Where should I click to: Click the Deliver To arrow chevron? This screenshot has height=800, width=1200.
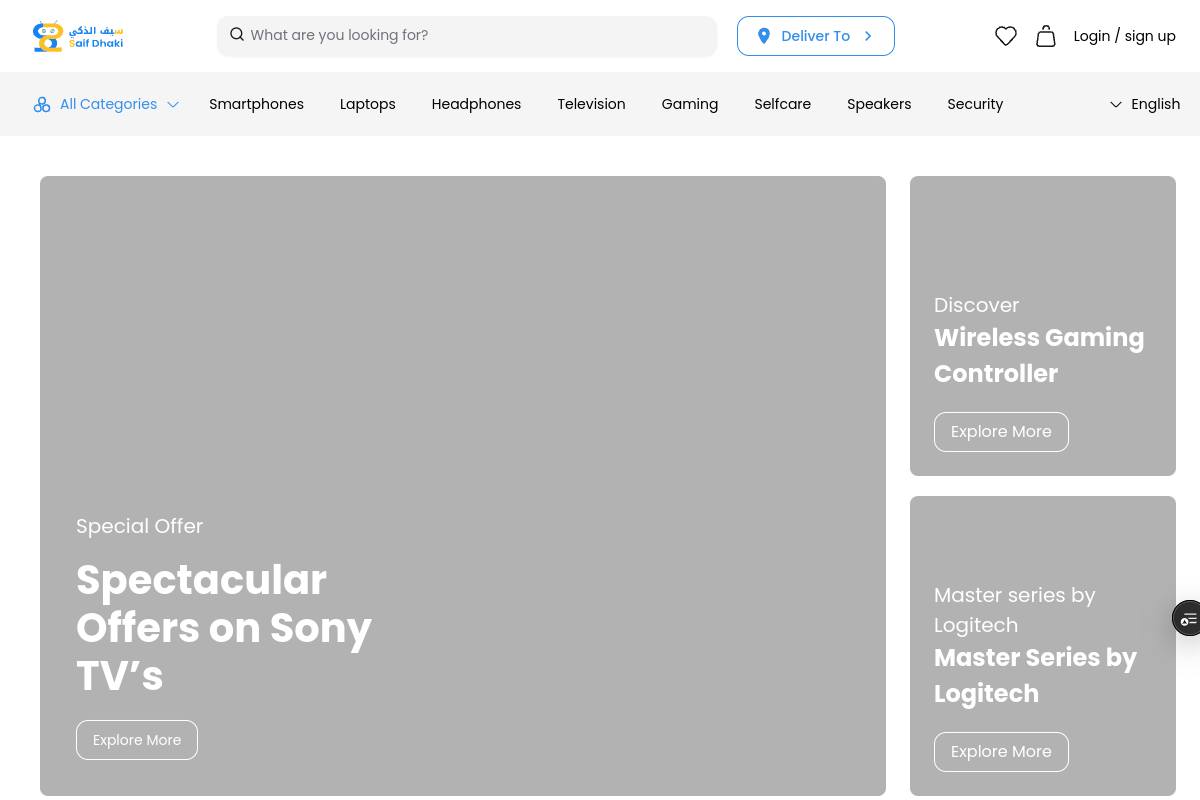868,36
